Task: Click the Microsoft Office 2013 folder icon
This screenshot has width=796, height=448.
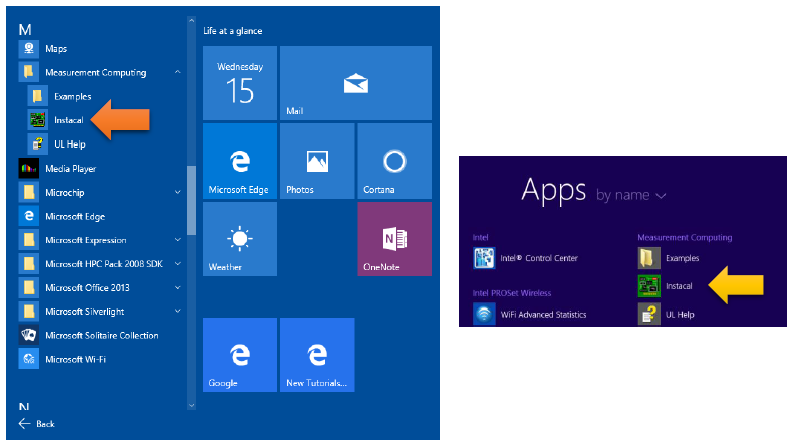Action: pos(28,287)
